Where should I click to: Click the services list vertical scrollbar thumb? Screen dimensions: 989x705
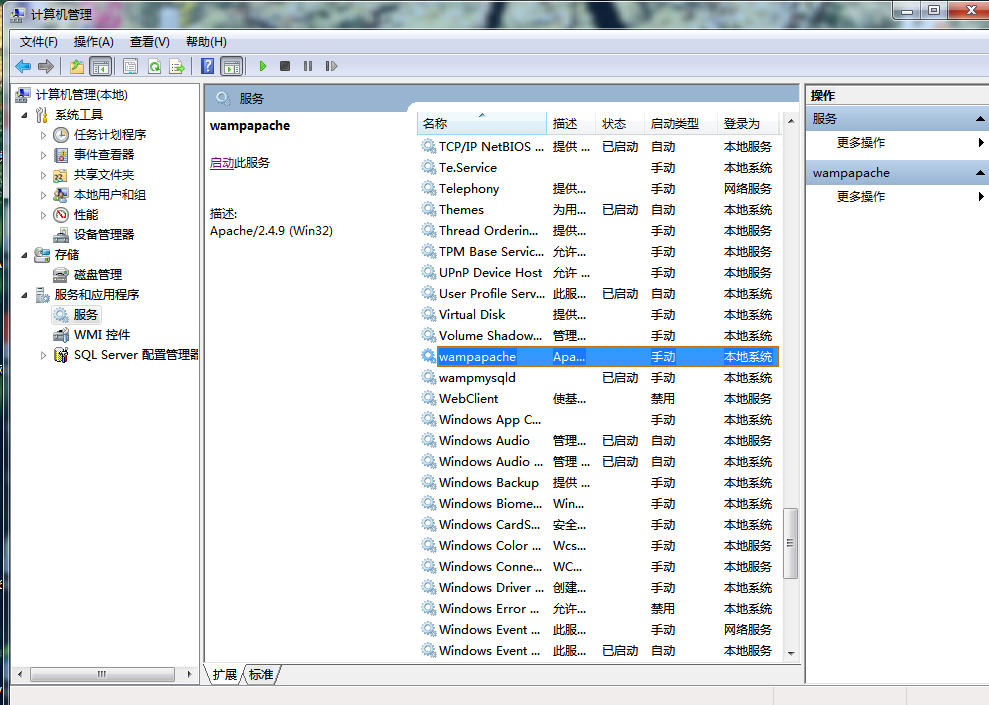point(790,543)
